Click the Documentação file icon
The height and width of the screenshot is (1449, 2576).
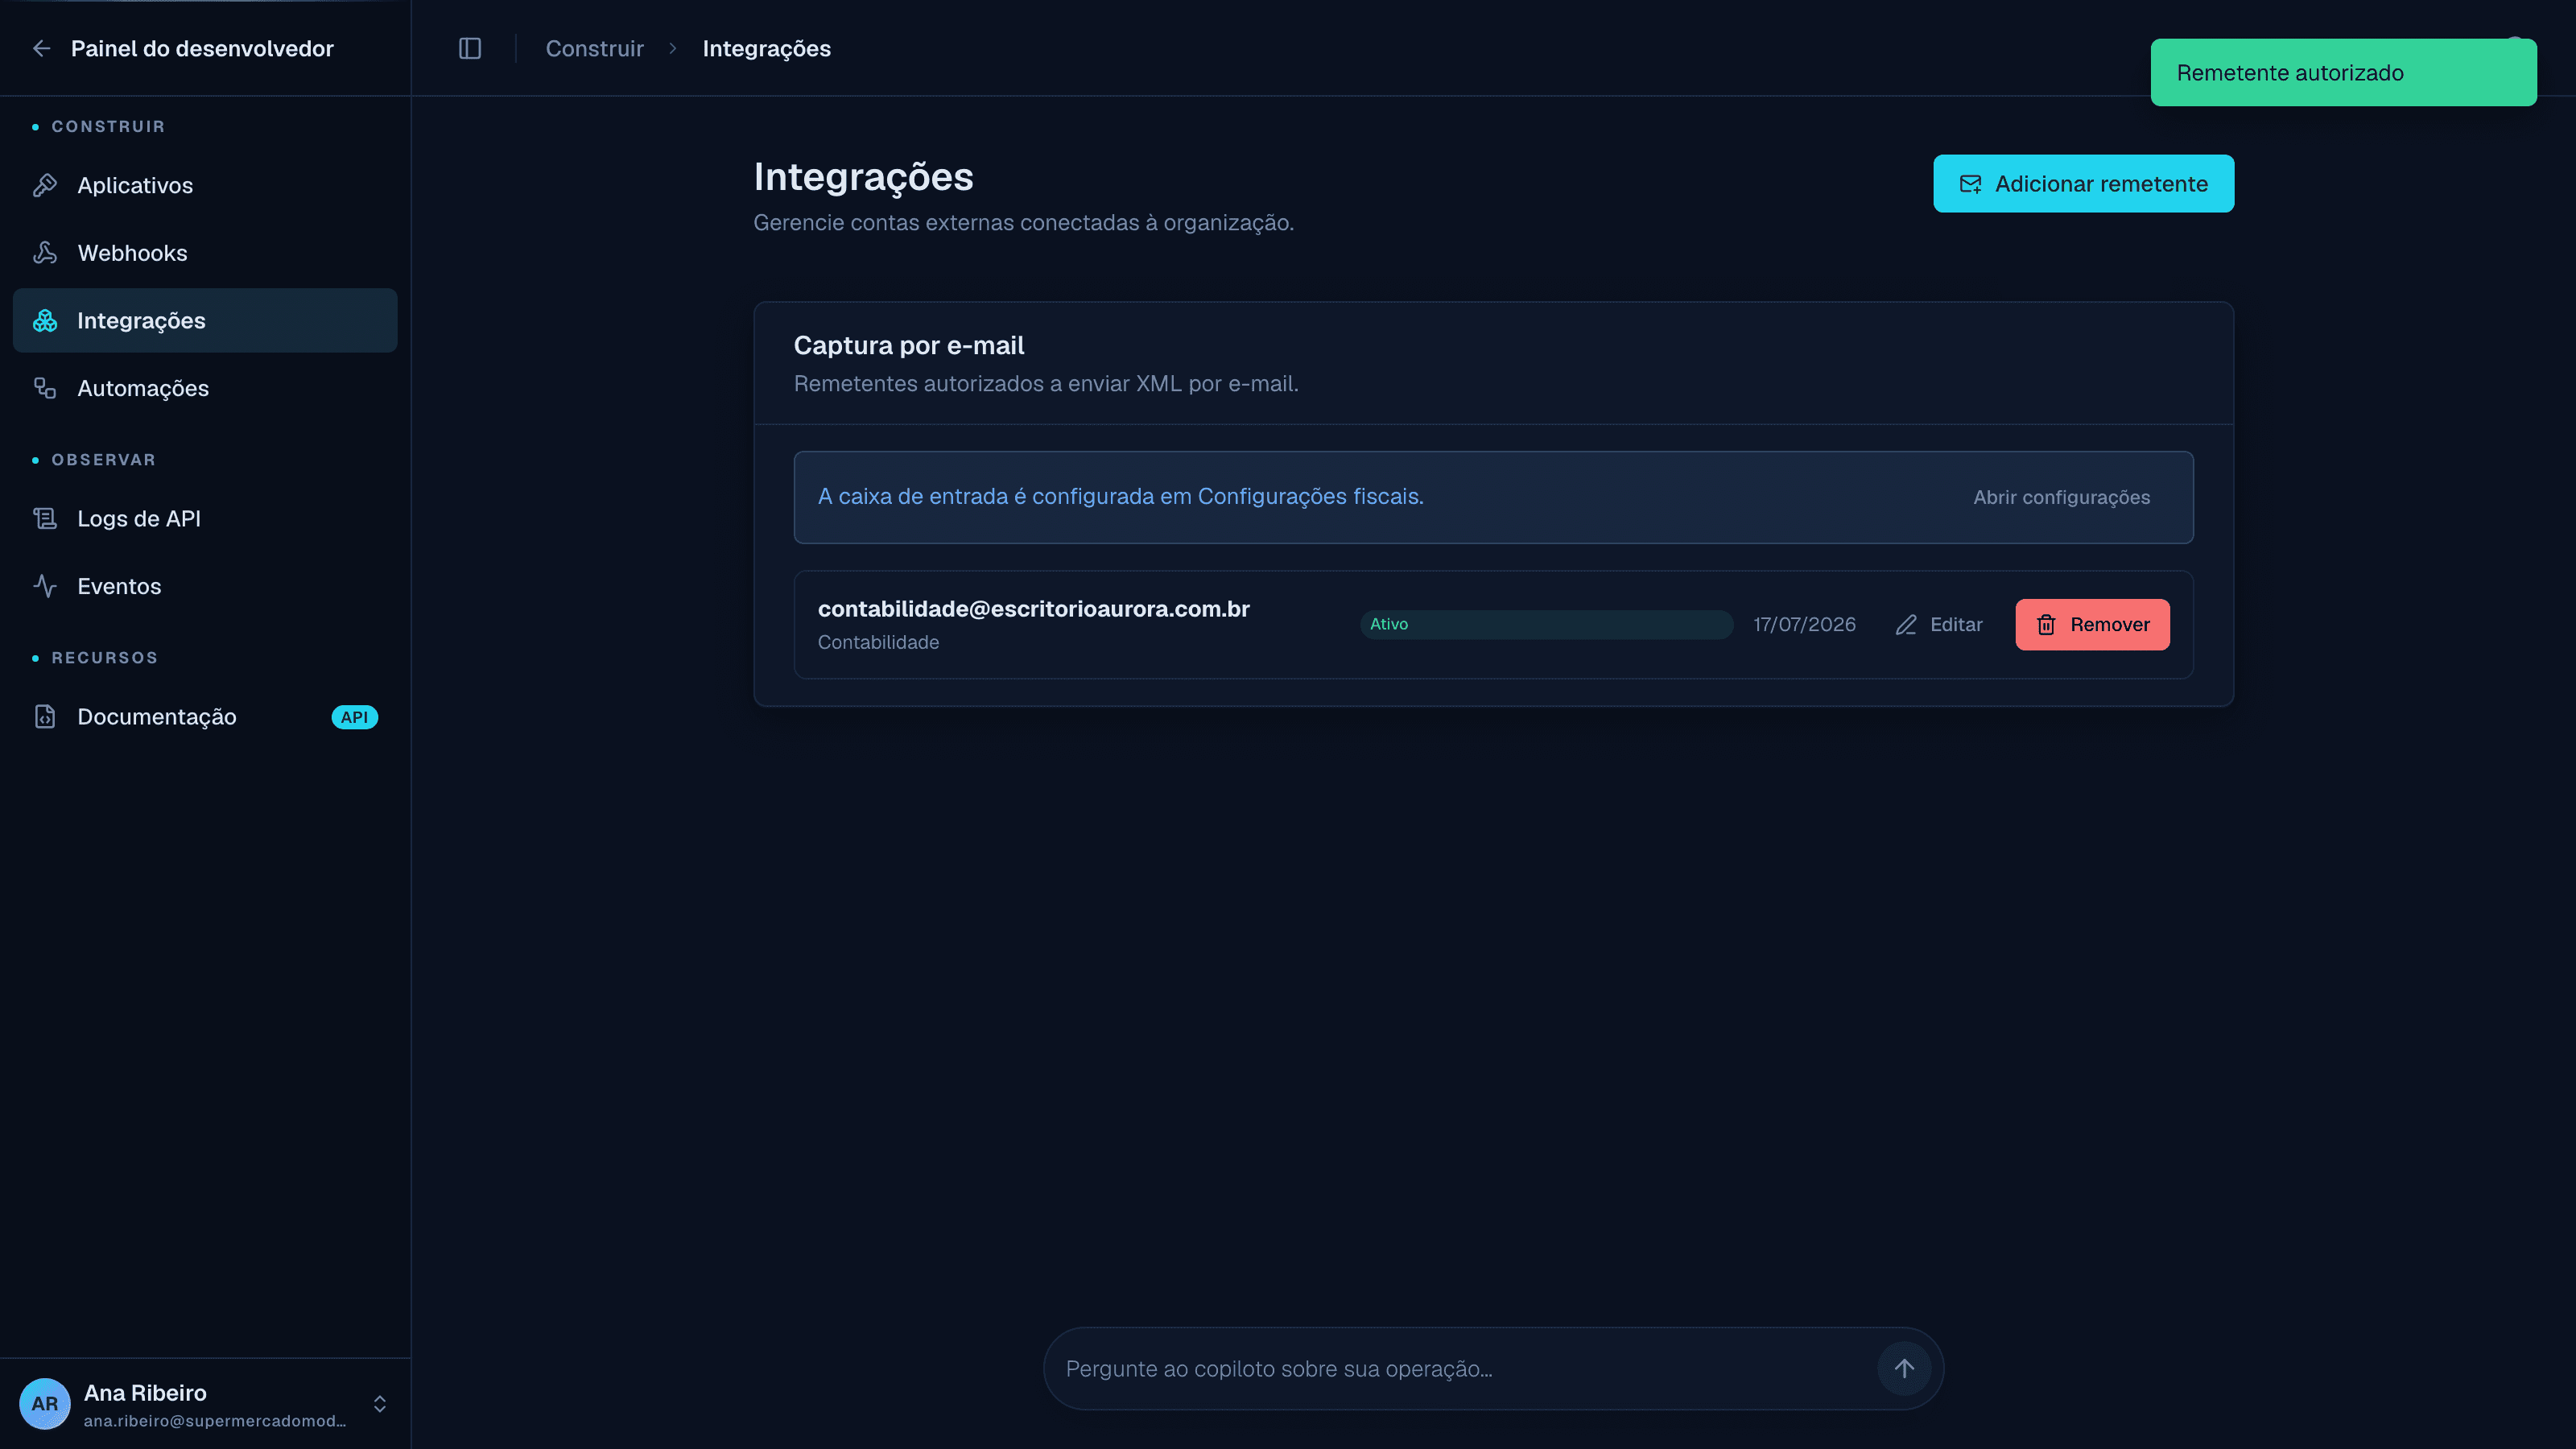point(45,716)
